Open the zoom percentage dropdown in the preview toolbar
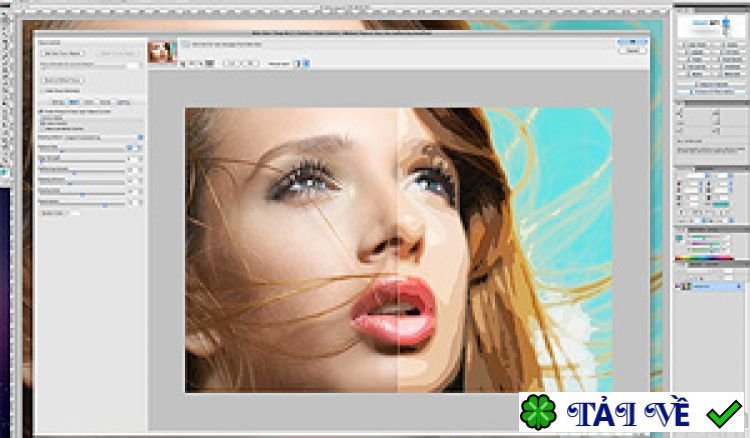 (x=196, y=64)
